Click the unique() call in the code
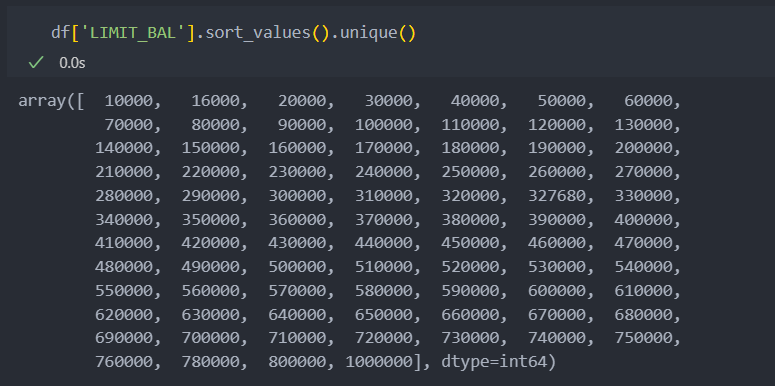Screen dimensions: 775x386 (378, 33)
